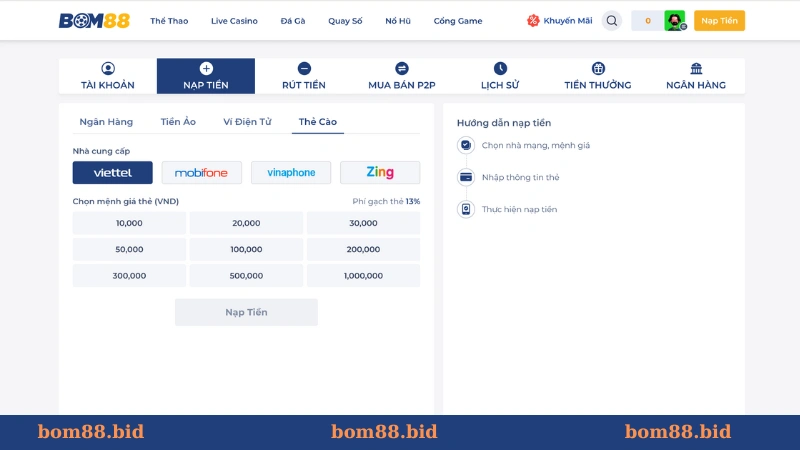Click the 'Nhà cung cấp' label
800x450 pixels.
(101, 151)
